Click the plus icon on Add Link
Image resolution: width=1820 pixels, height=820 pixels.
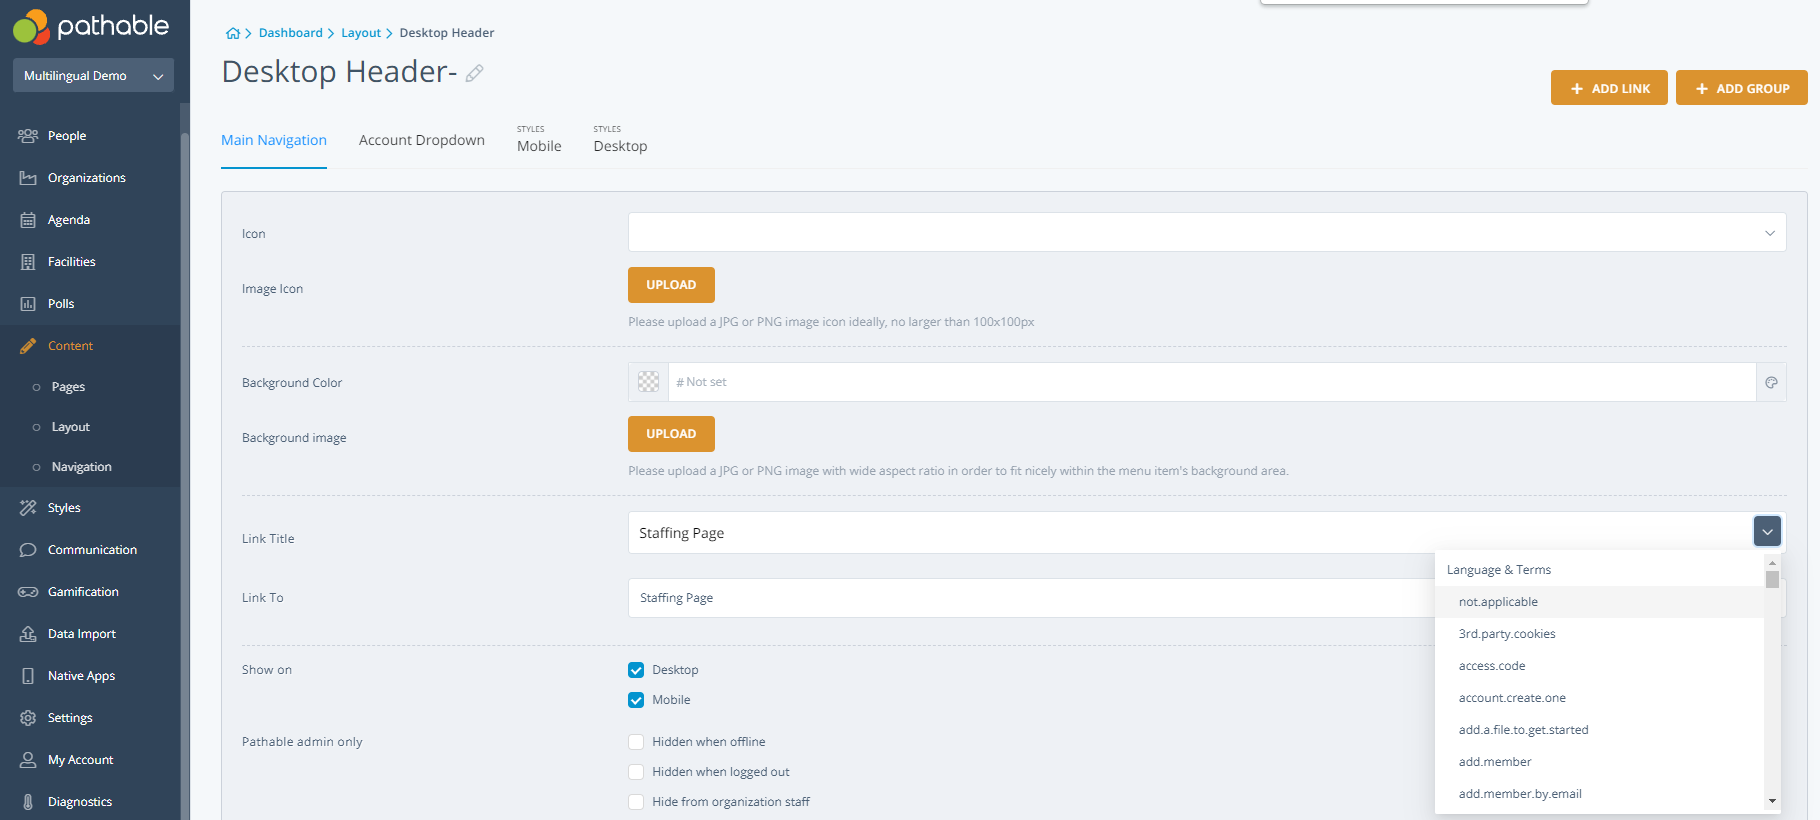coord(1577,89)
